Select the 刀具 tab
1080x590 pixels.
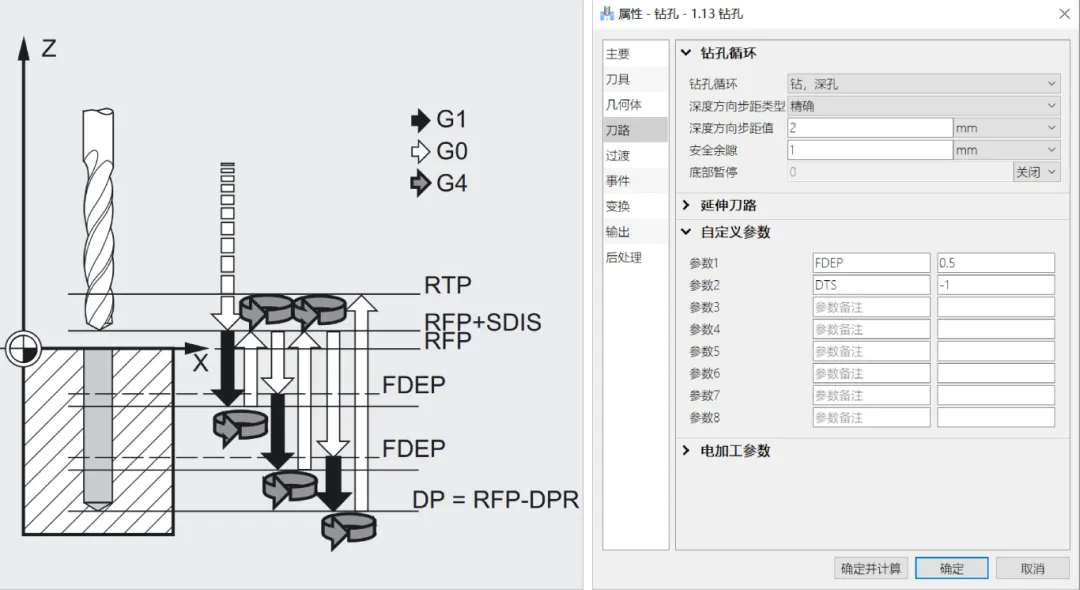(635, 79)
